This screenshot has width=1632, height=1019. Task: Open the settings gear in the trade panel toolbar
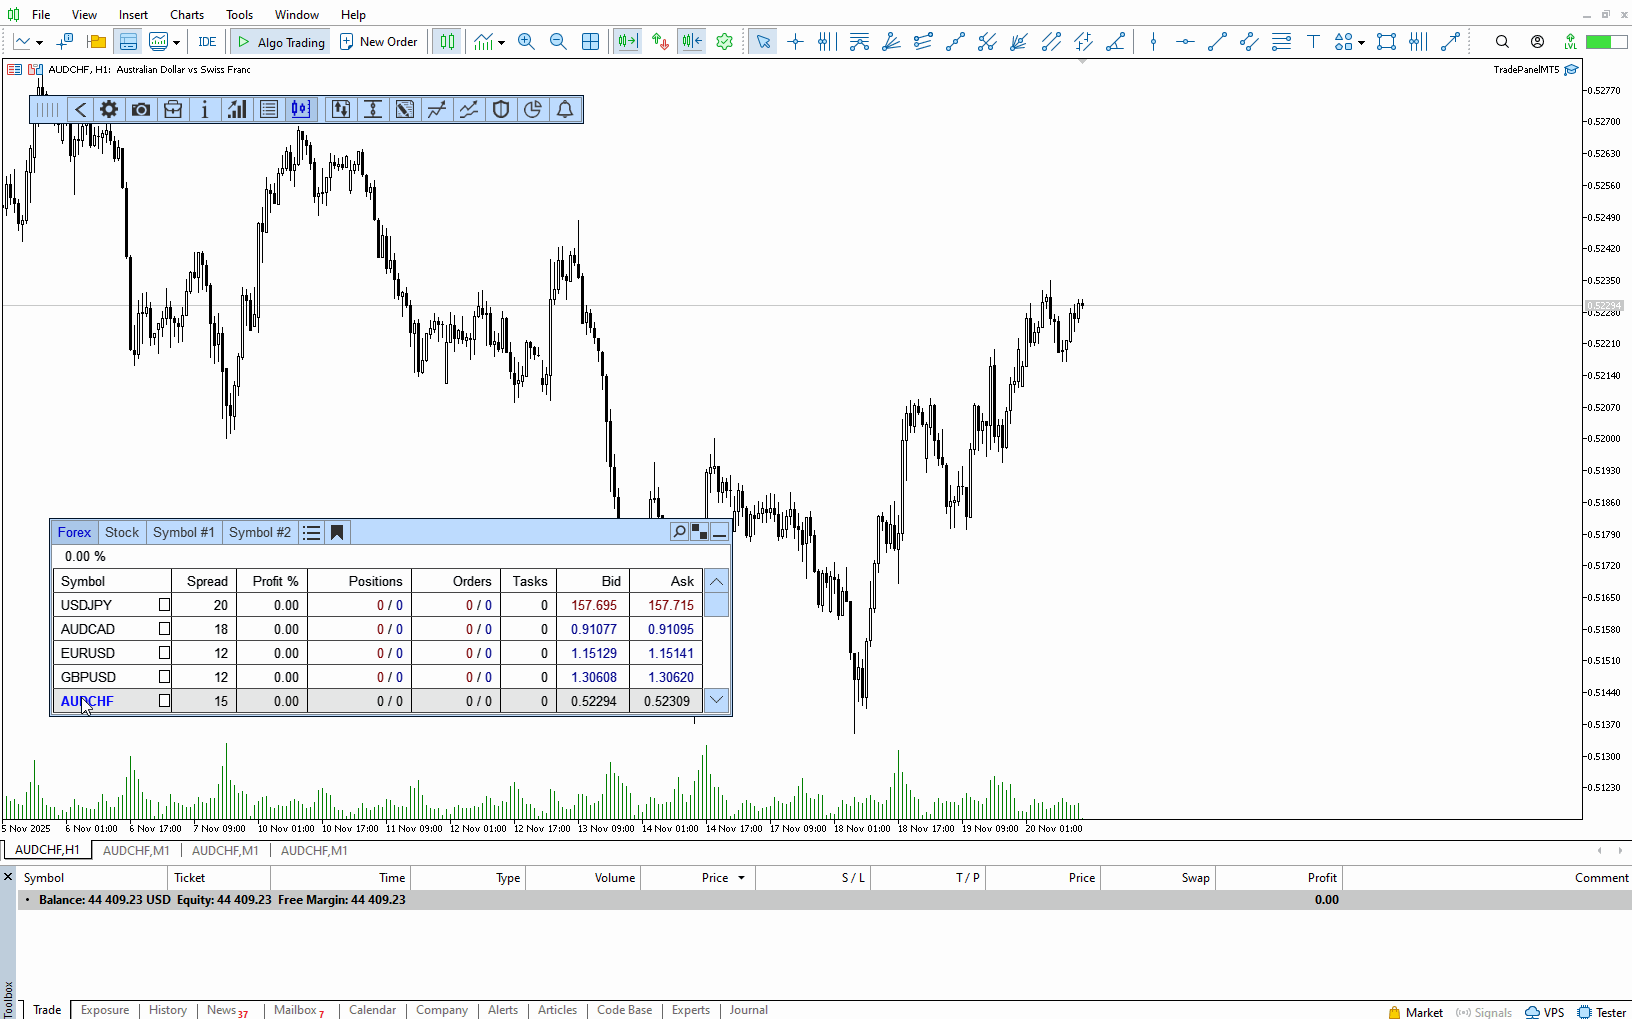point(109,110)
